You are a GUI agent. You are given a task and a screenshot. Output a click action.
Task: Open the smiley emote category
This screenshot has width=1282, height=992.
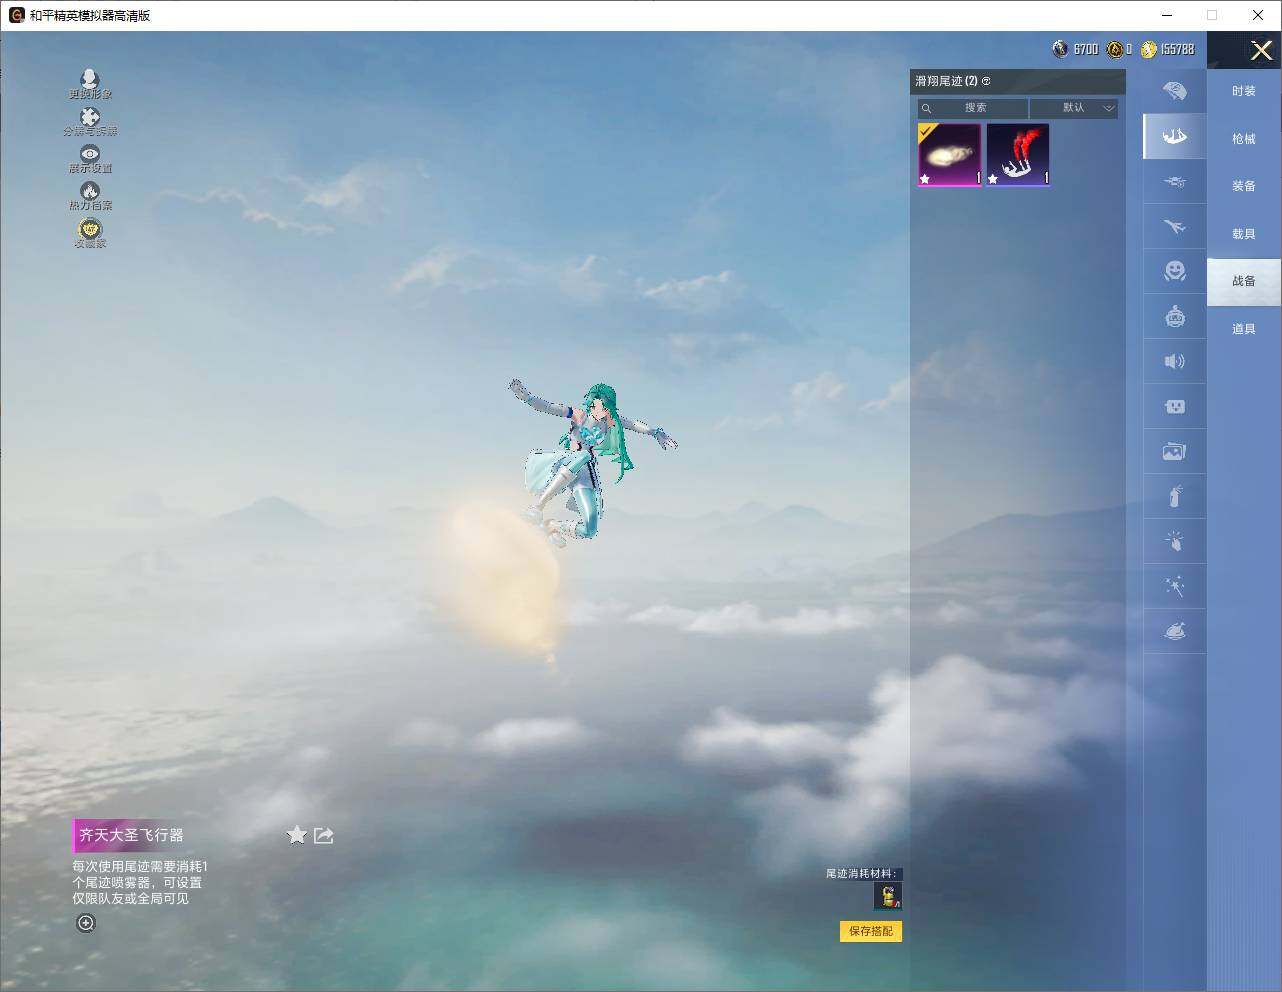click(x=1175, y=271)
